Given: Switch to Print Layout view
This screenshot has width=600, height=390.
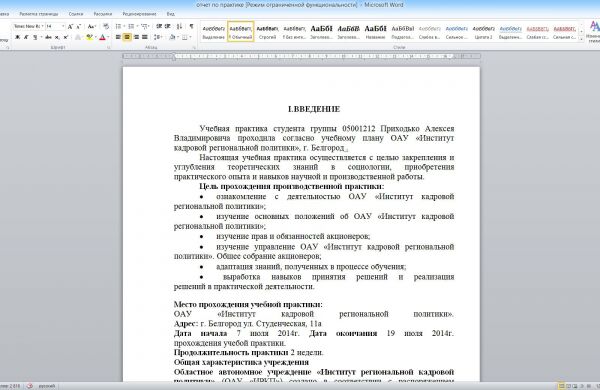Looking at the screenshot, I should 561,386.
